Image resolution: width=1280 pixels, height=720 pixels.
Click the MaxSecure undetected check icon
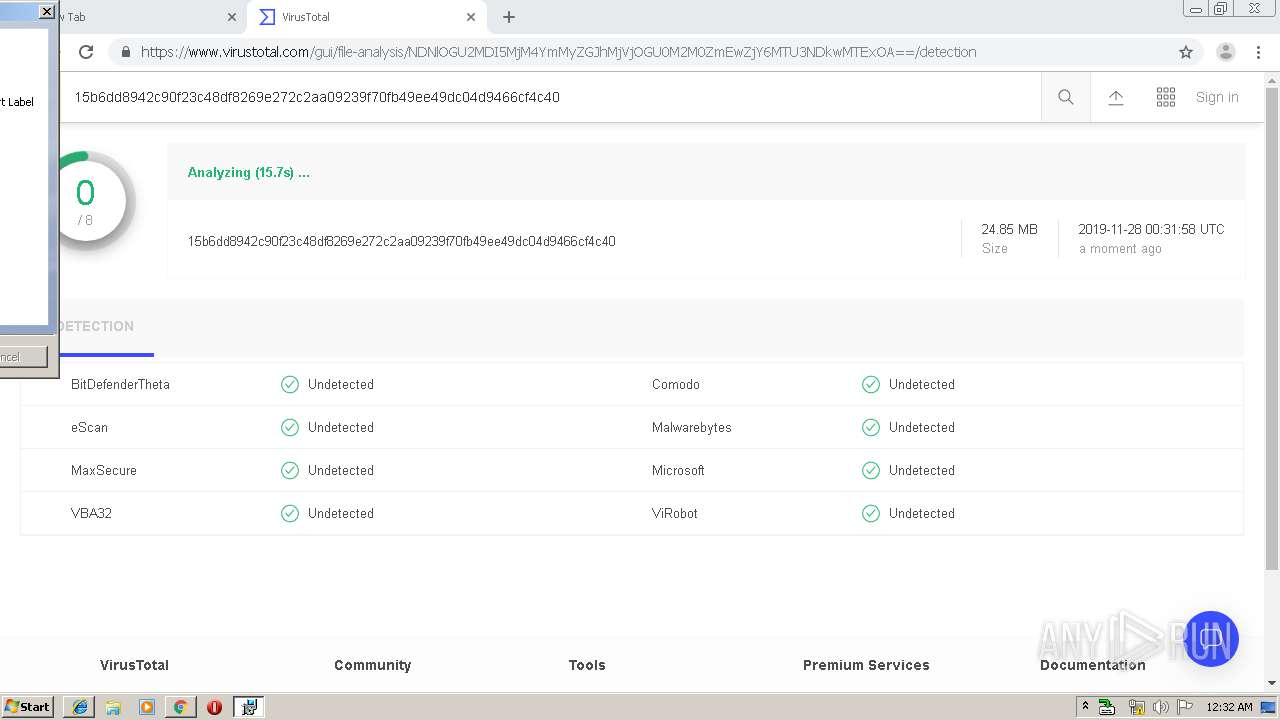(290, 470)
